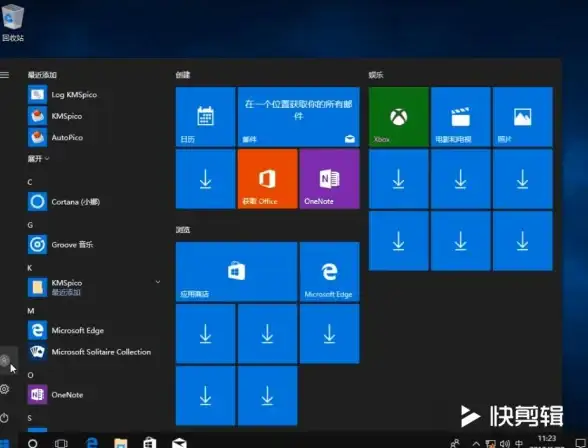Viewport: 588px width, 448px height.
Task: Open the KMSpico app under 最近添加
Action: coord(55,116)
